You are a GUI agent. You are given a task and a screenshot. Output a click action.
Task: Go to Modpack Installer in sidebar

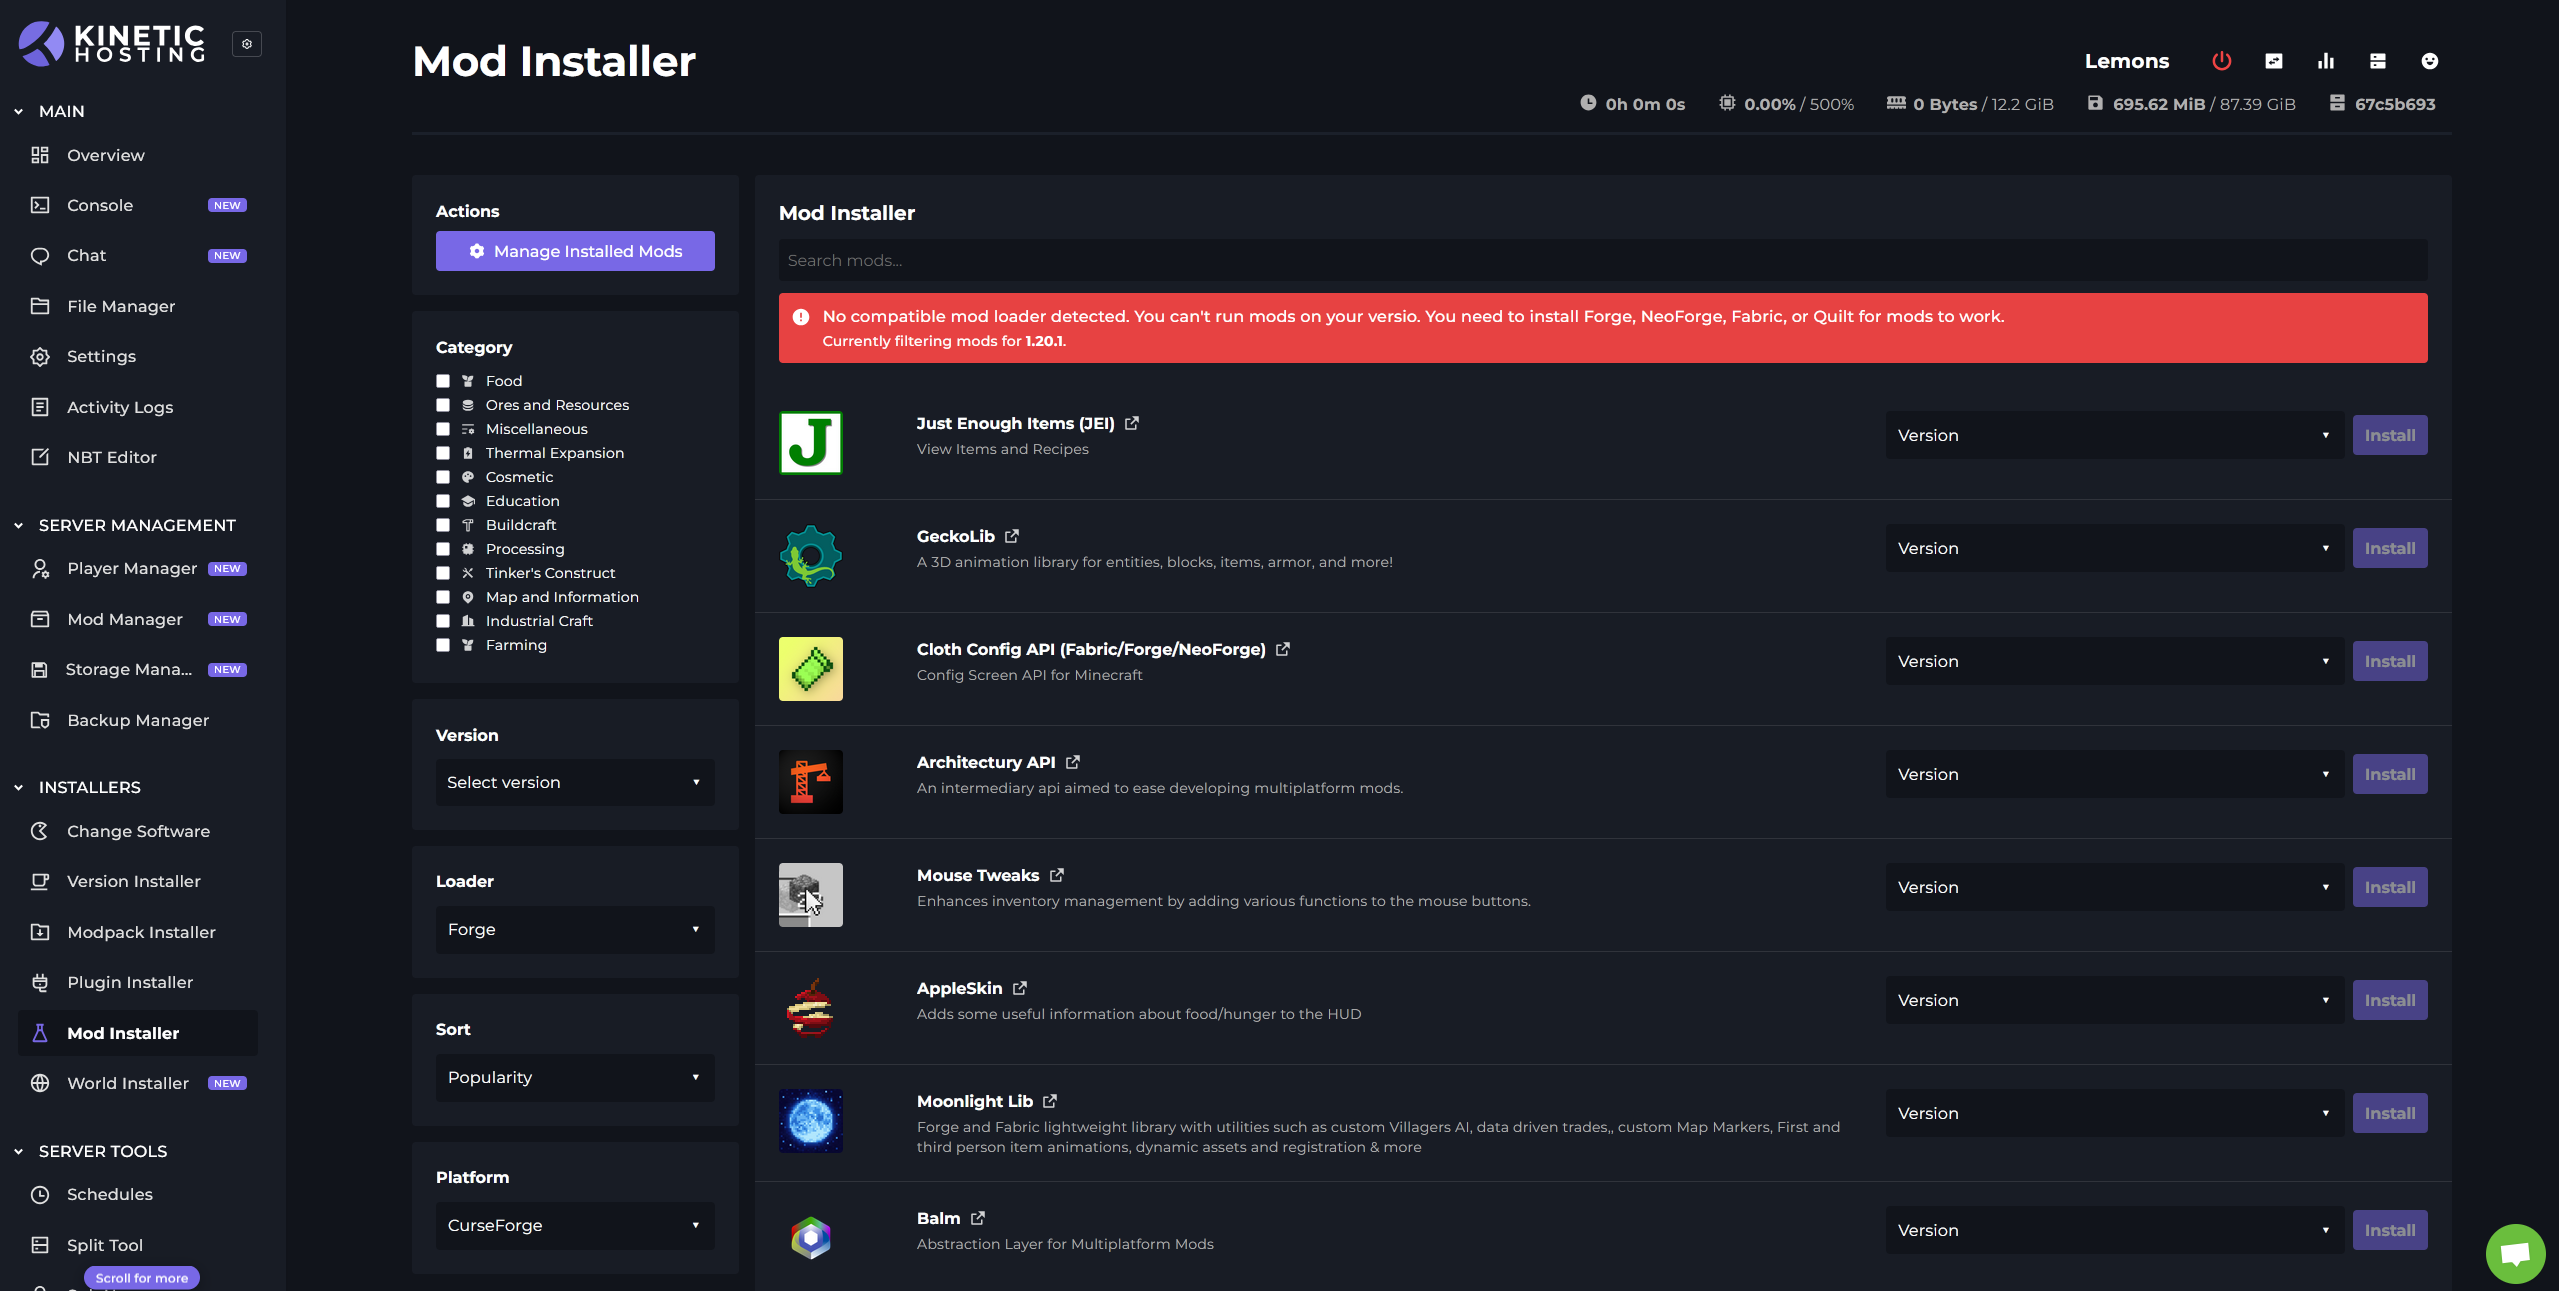tap(141, 932)
